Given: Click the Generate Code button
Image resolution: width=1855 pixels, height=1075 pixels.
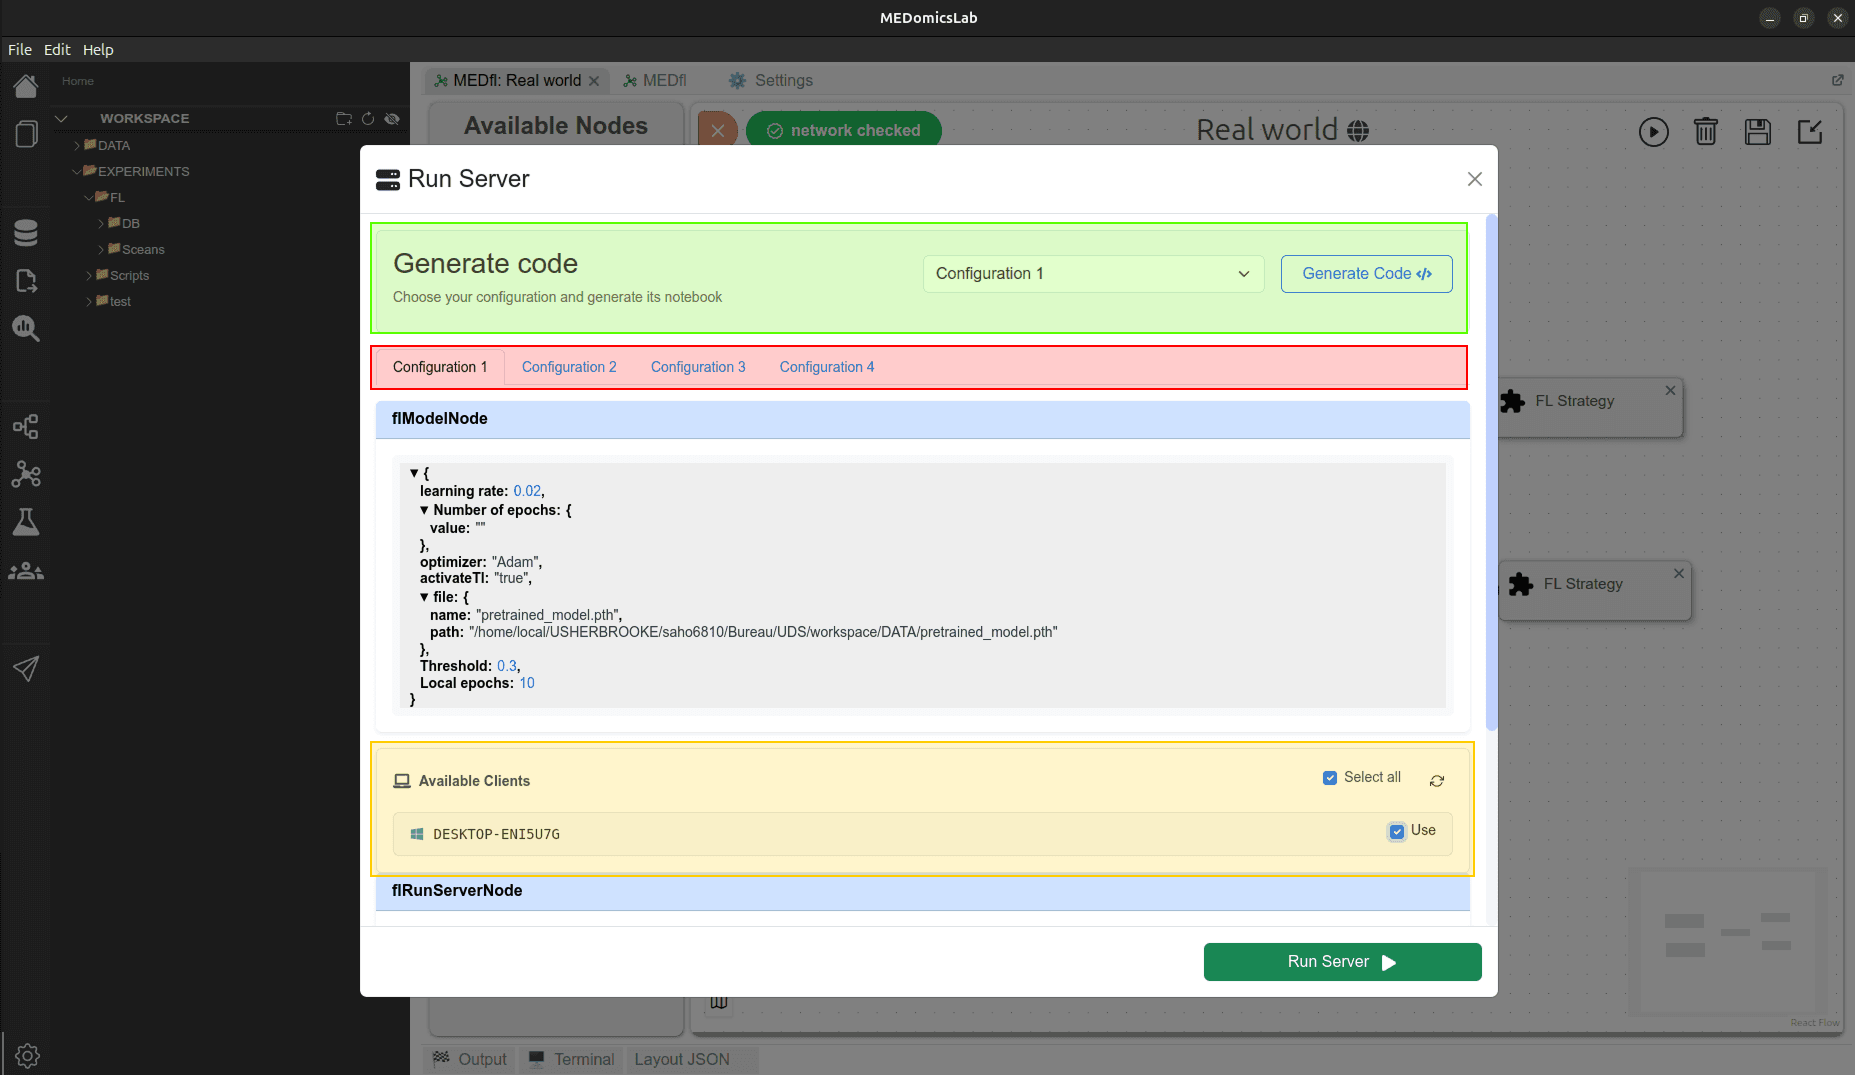Looking at the screenshot, I should 1366,273.
